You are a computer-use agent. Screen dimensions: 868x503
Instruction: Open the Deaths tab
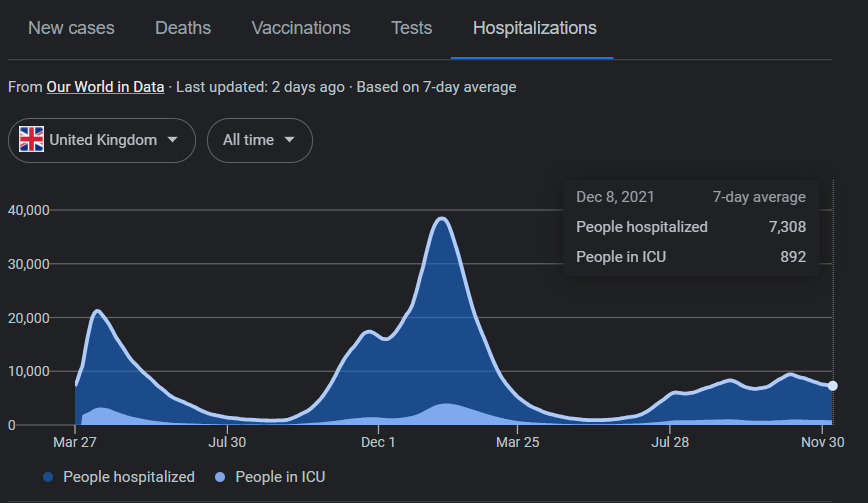[x=183, y=28]
